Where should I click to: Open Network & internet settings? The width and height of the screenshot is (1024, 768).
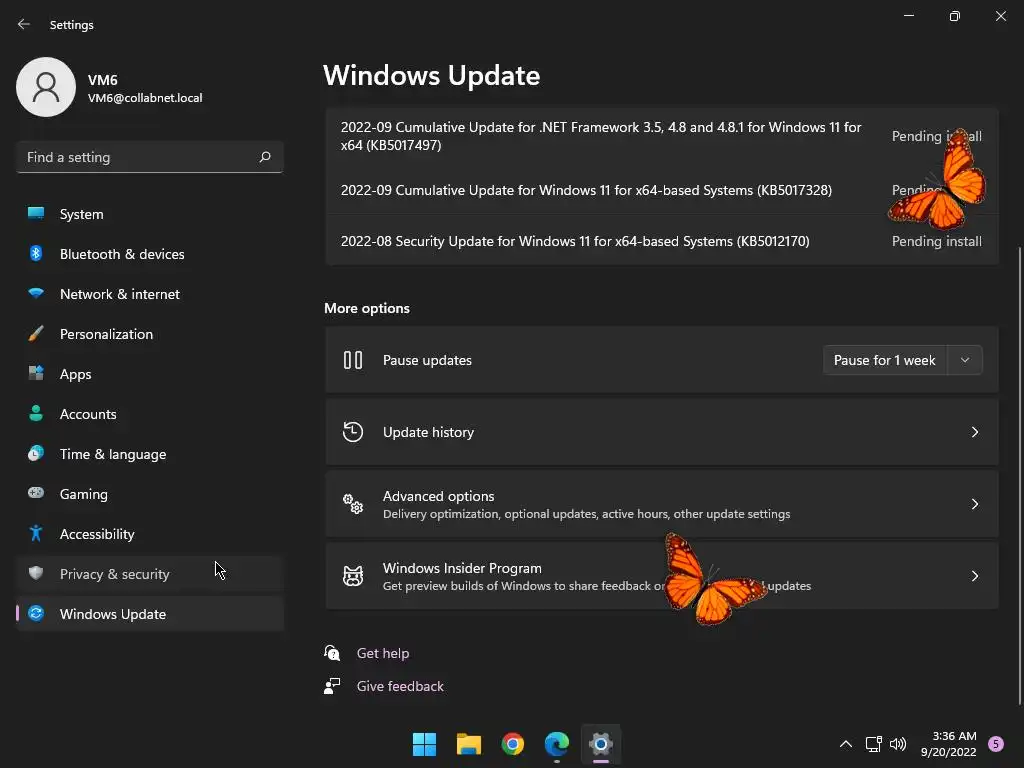(x=150, y=294)
